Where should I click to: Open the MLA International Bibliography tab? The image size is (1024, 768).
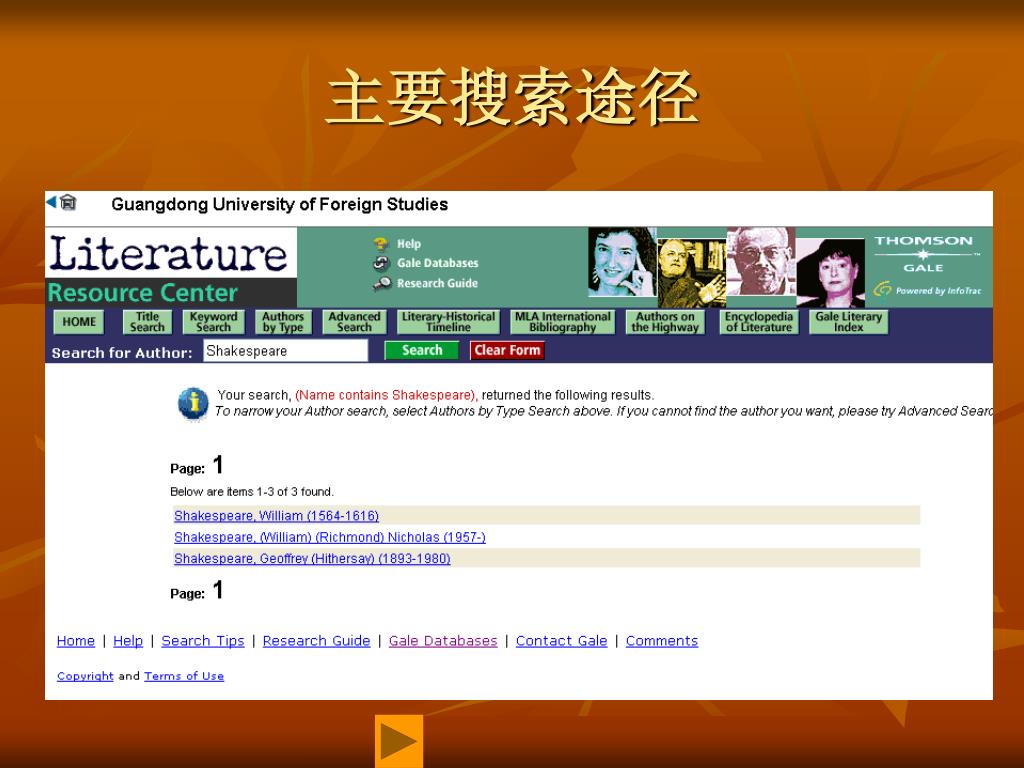point(562,322)
